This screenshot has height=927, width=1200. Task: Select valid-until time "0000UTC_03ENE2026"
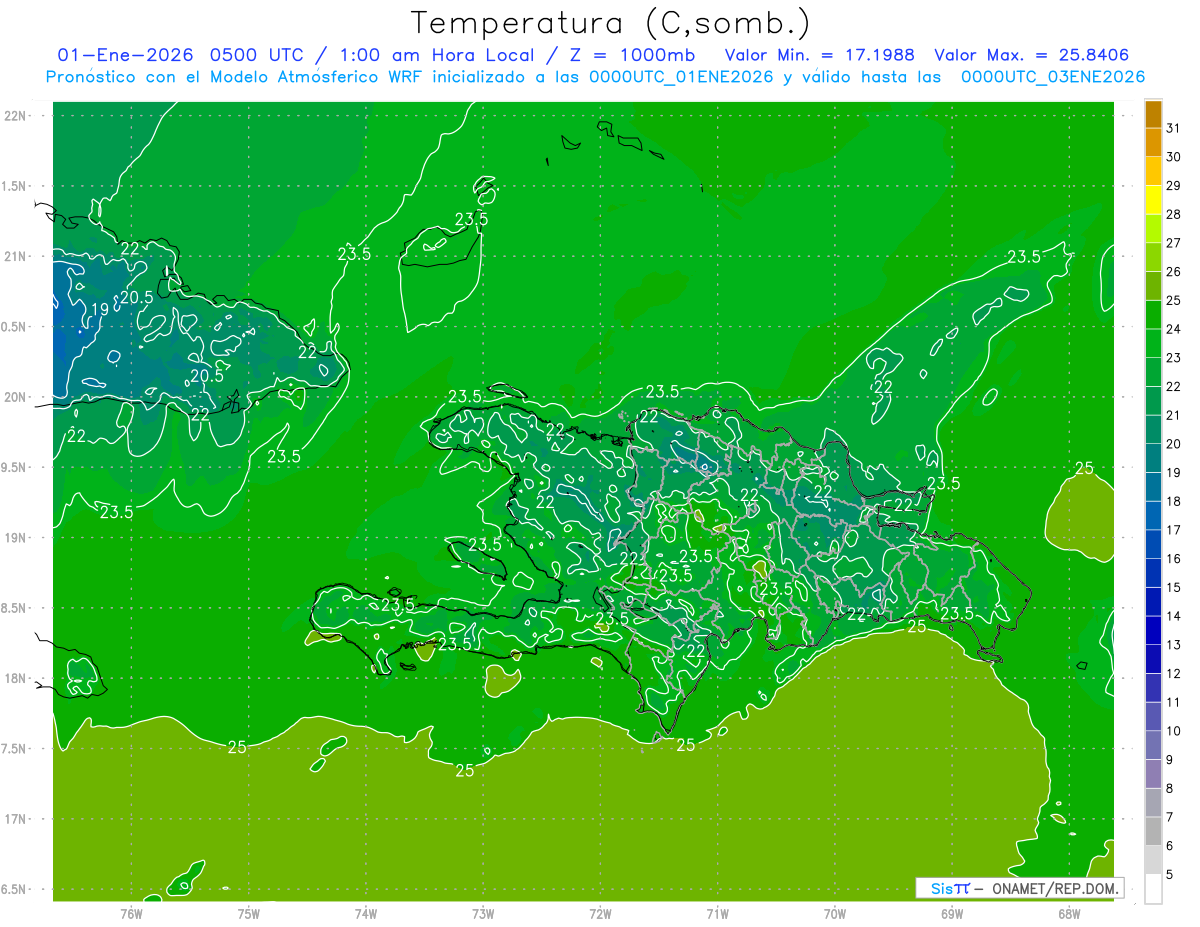[1053, 77]
